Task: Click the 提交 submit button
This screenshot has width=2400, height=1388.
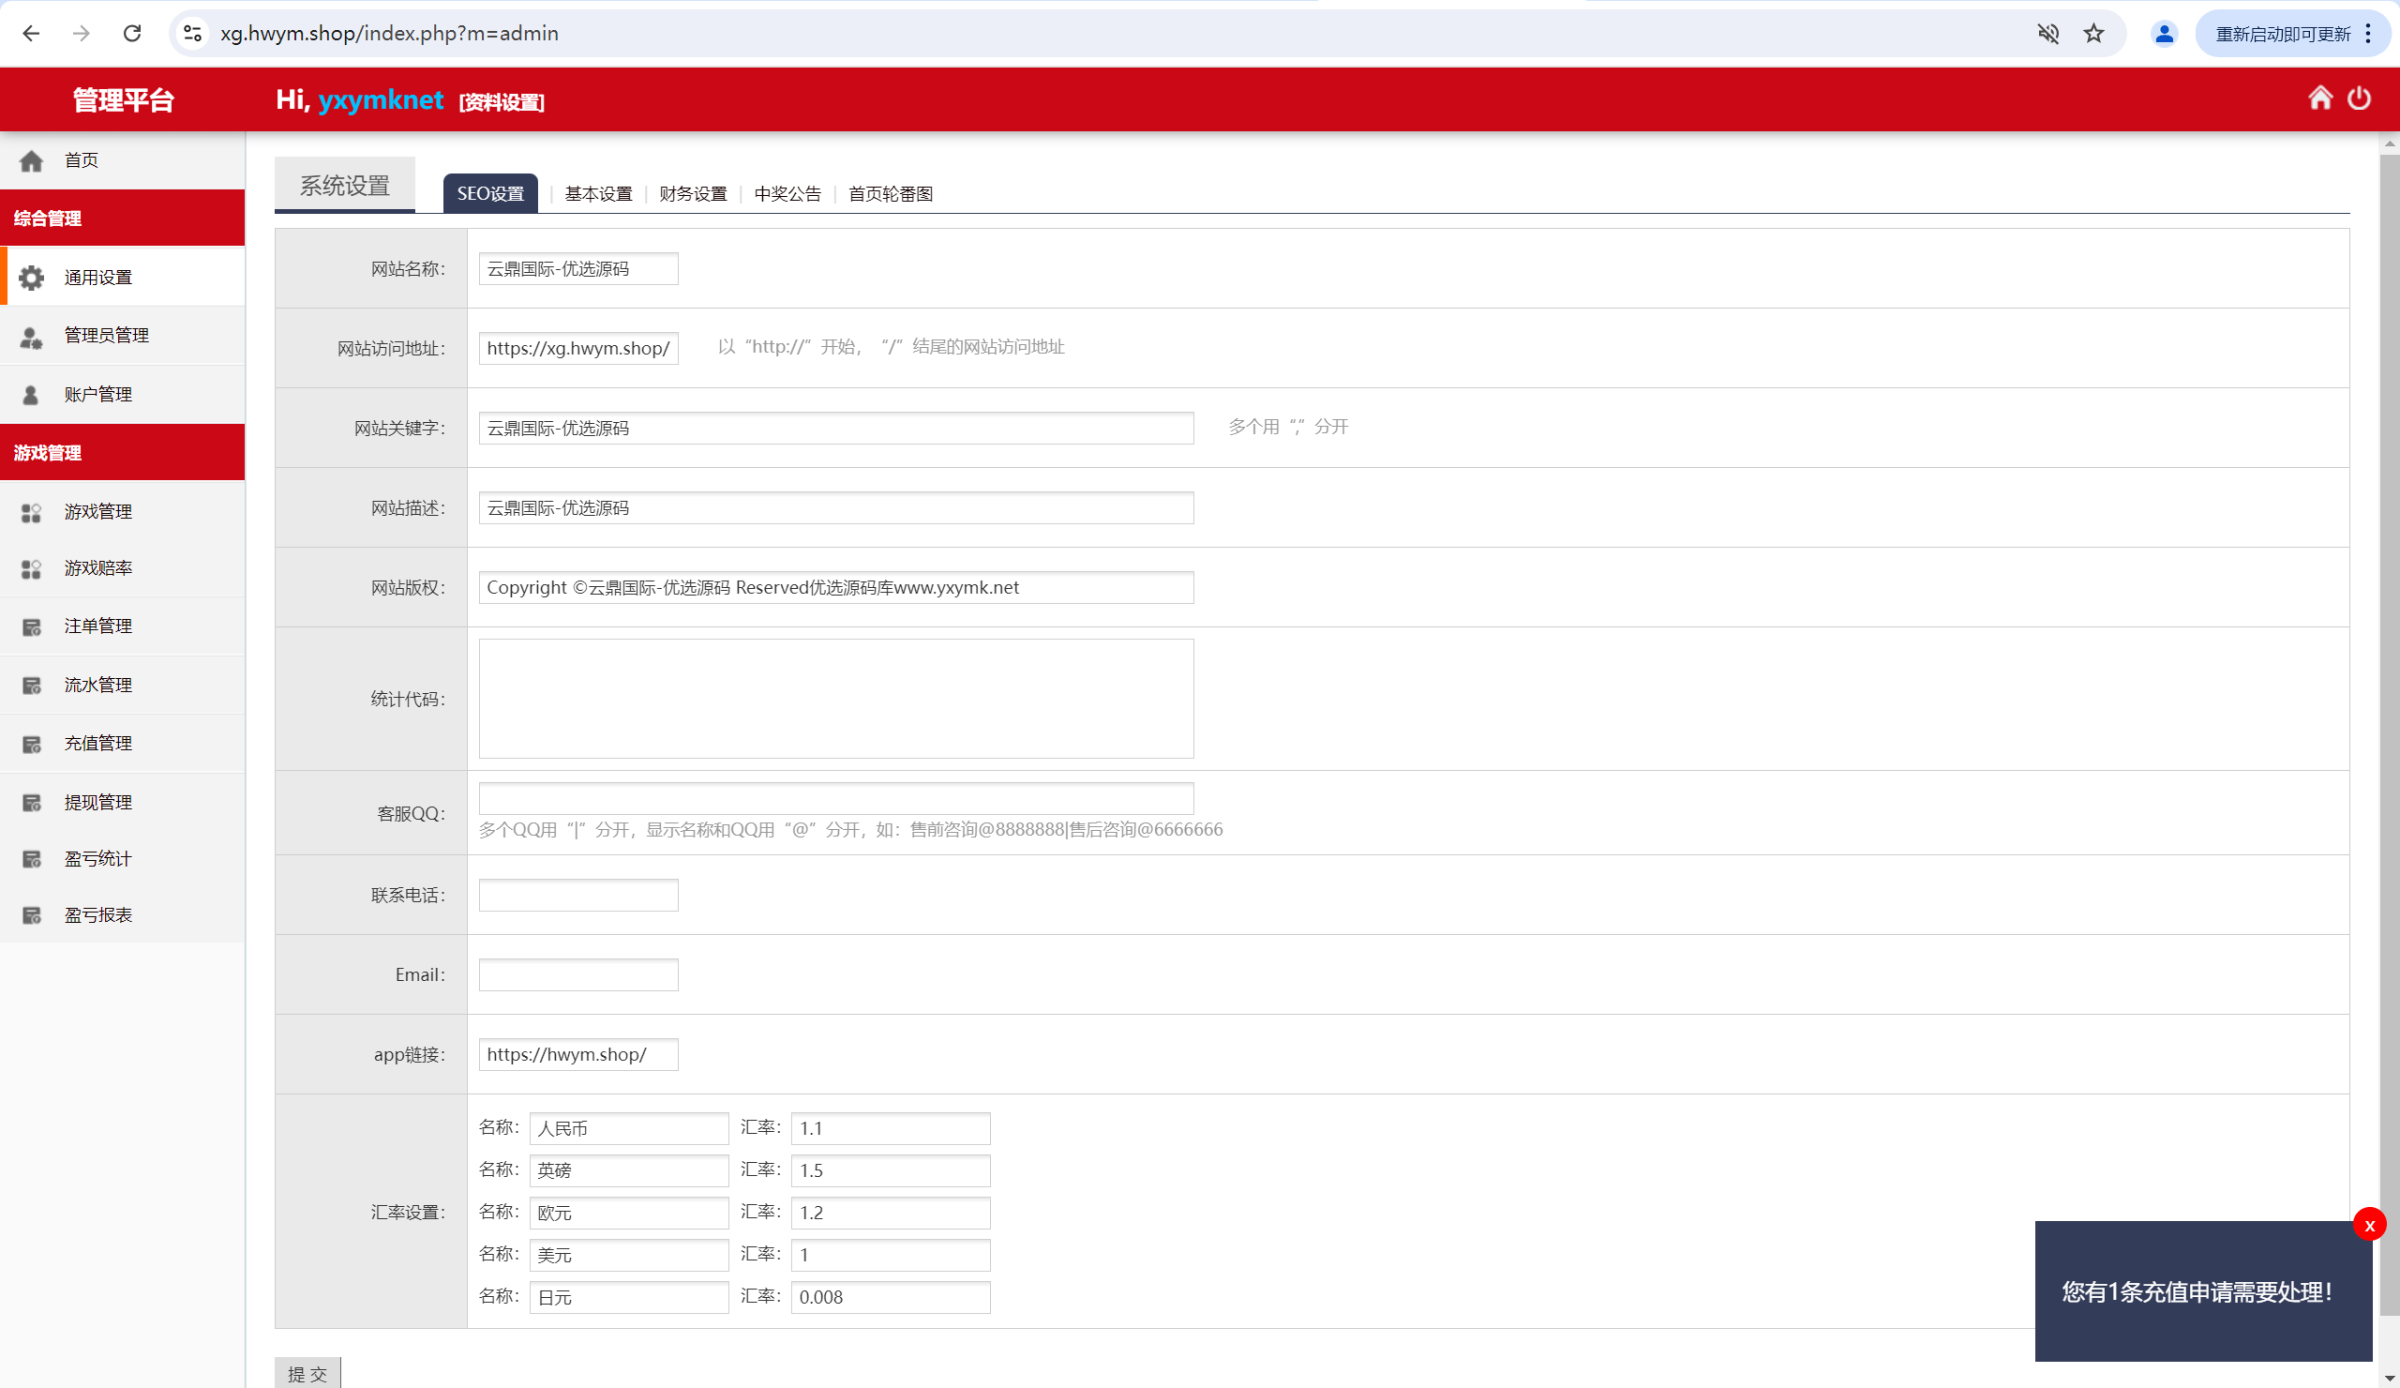Action: pos(307,1373)
